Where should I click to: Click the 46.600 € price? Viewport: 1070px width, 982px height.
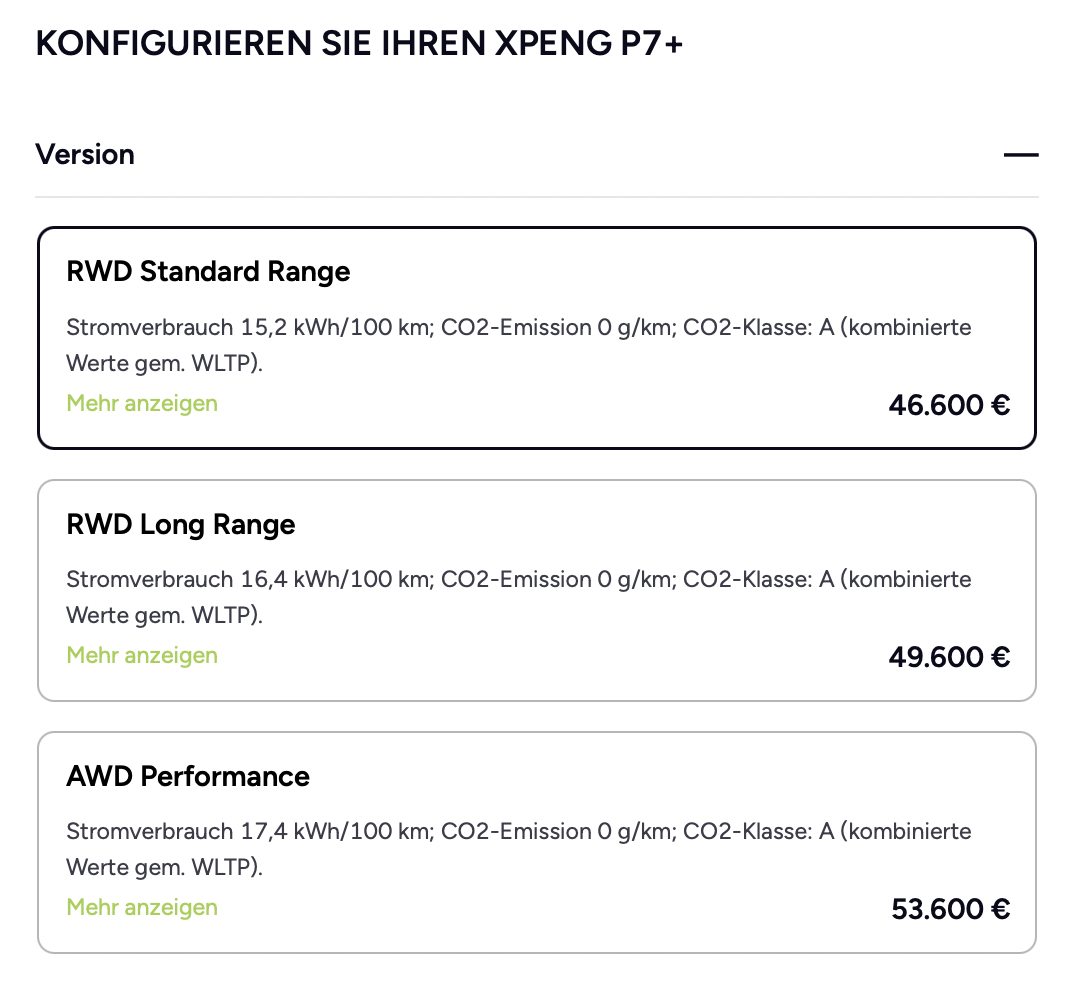tap(949, 405)
